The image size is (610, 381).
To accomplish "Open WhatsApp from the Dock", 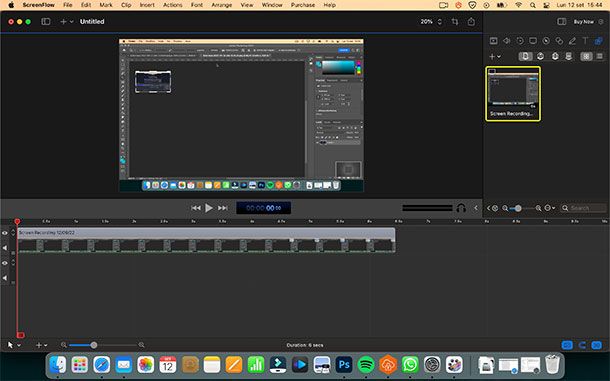I will [x=410, y=365].
